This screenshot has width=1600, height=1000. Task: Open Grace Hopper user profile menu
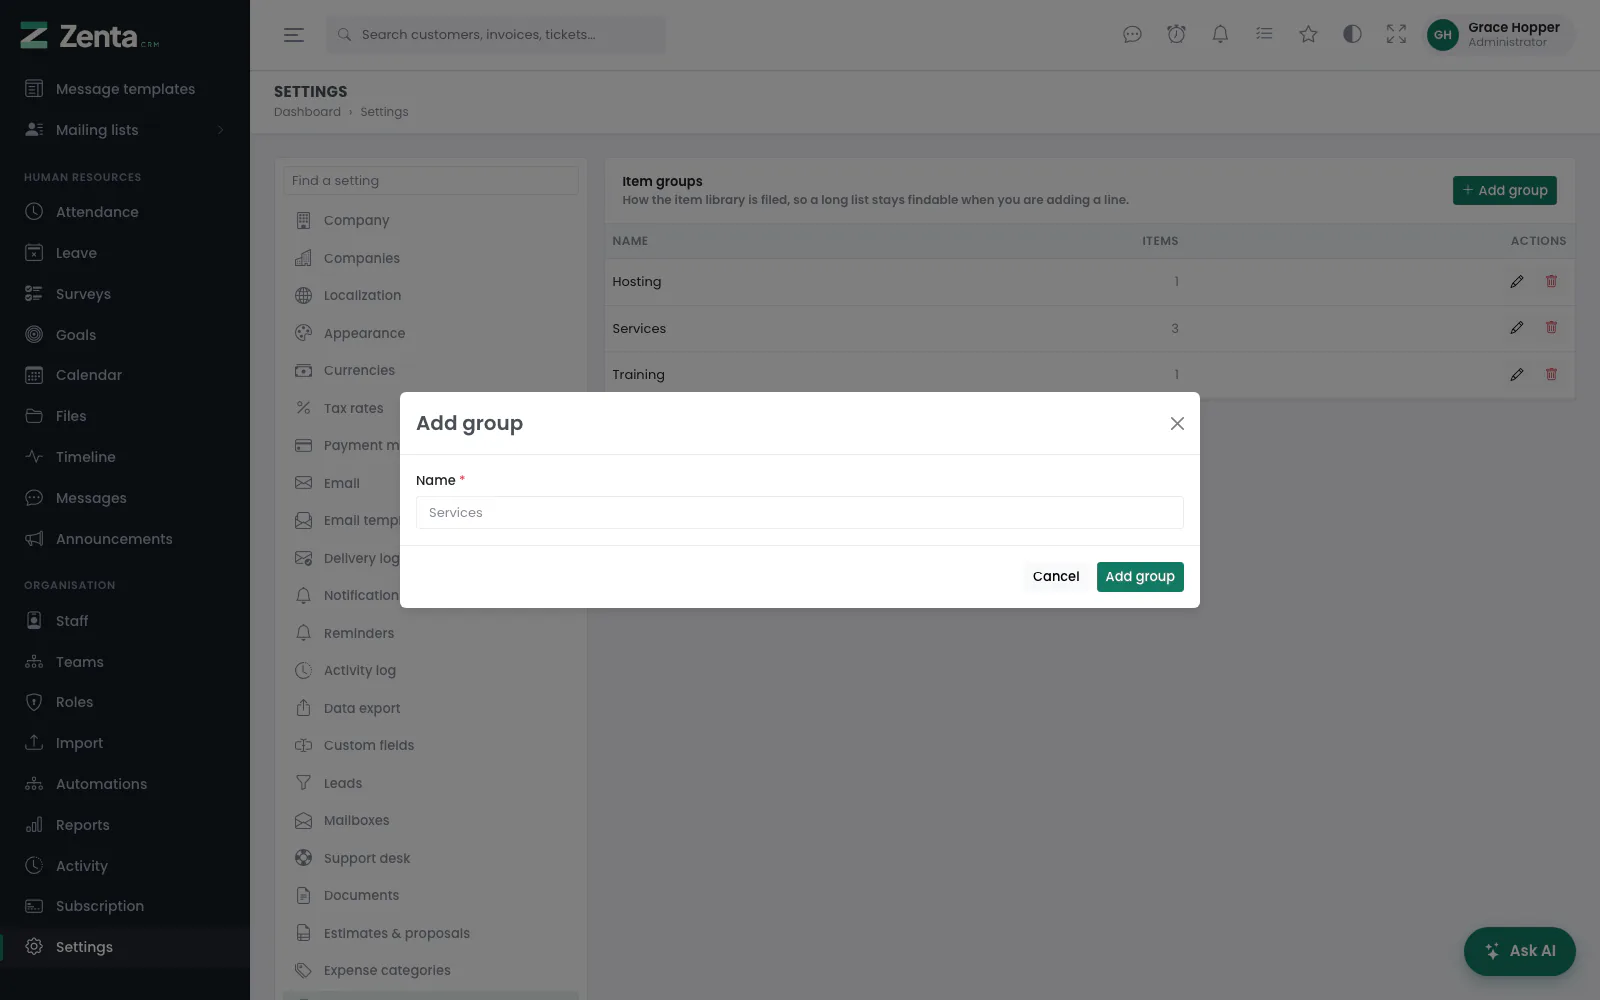[1499, 35]
